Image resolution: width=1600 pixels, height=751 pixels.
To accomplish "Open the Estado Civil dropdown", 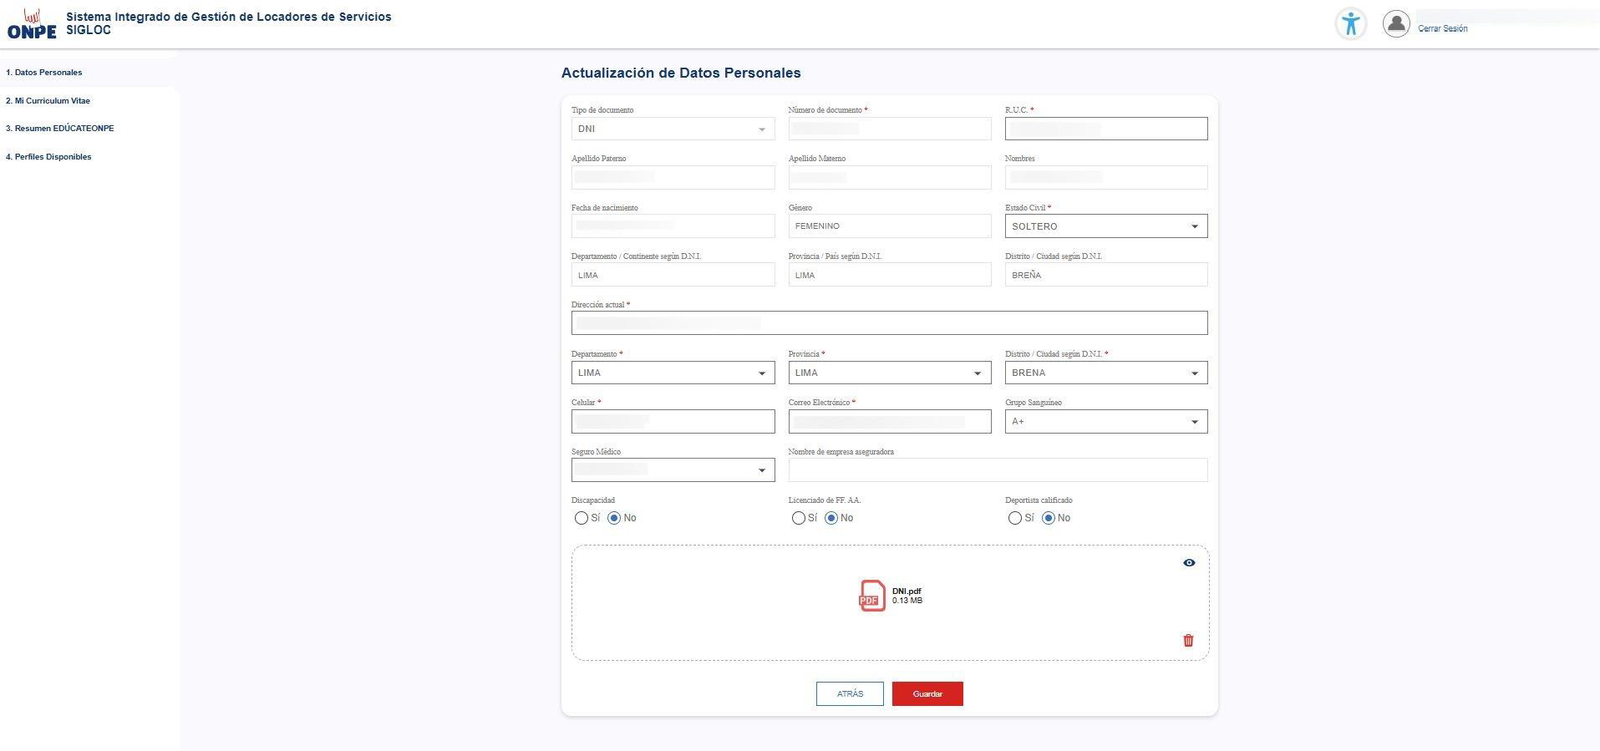I will 1106,226.
